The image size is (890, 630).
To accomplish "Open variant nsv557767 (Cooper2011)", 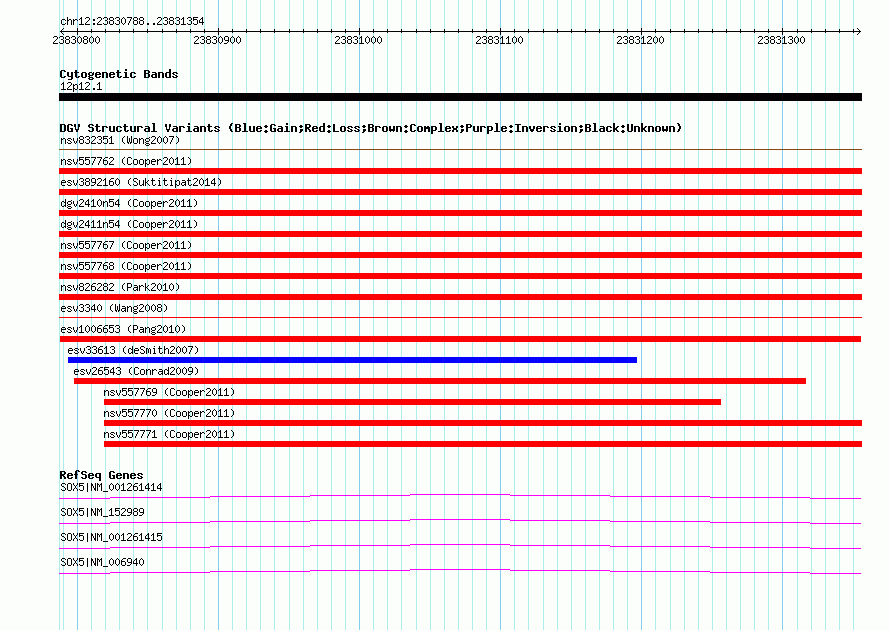I will pyautogui.click(x=126, y=245).
